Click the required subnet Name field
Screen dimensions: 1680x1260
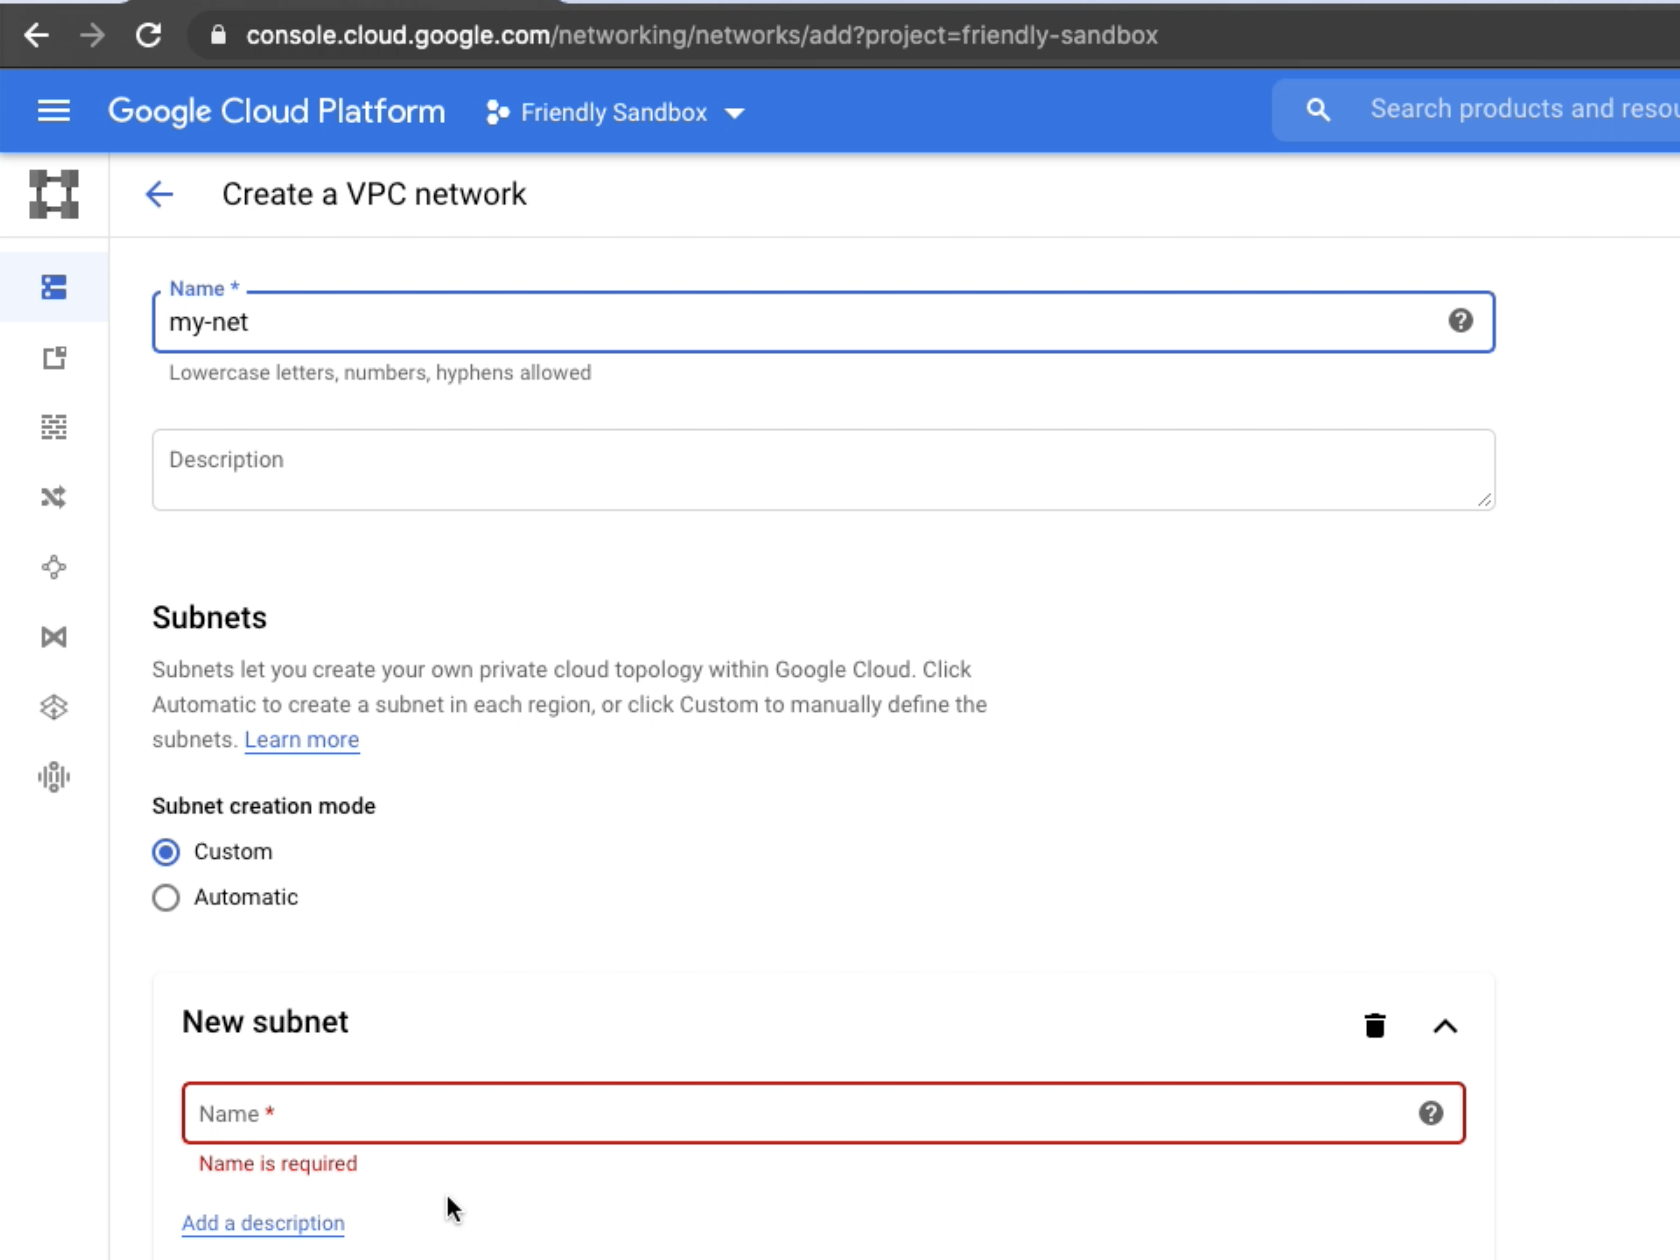click(823, 1113)
